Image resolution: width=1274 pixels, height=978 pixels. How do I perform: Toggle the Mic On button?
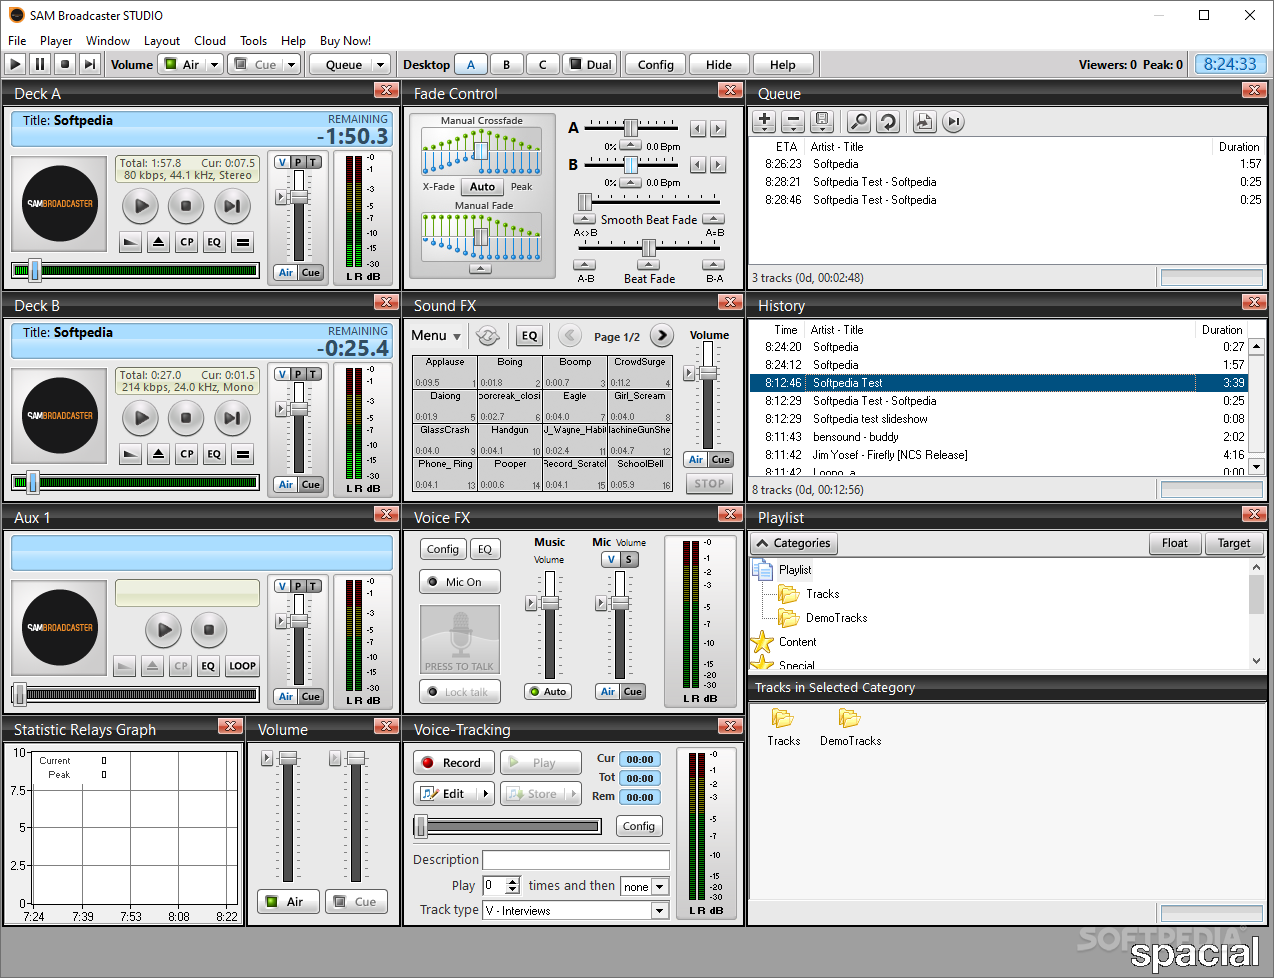460,582
